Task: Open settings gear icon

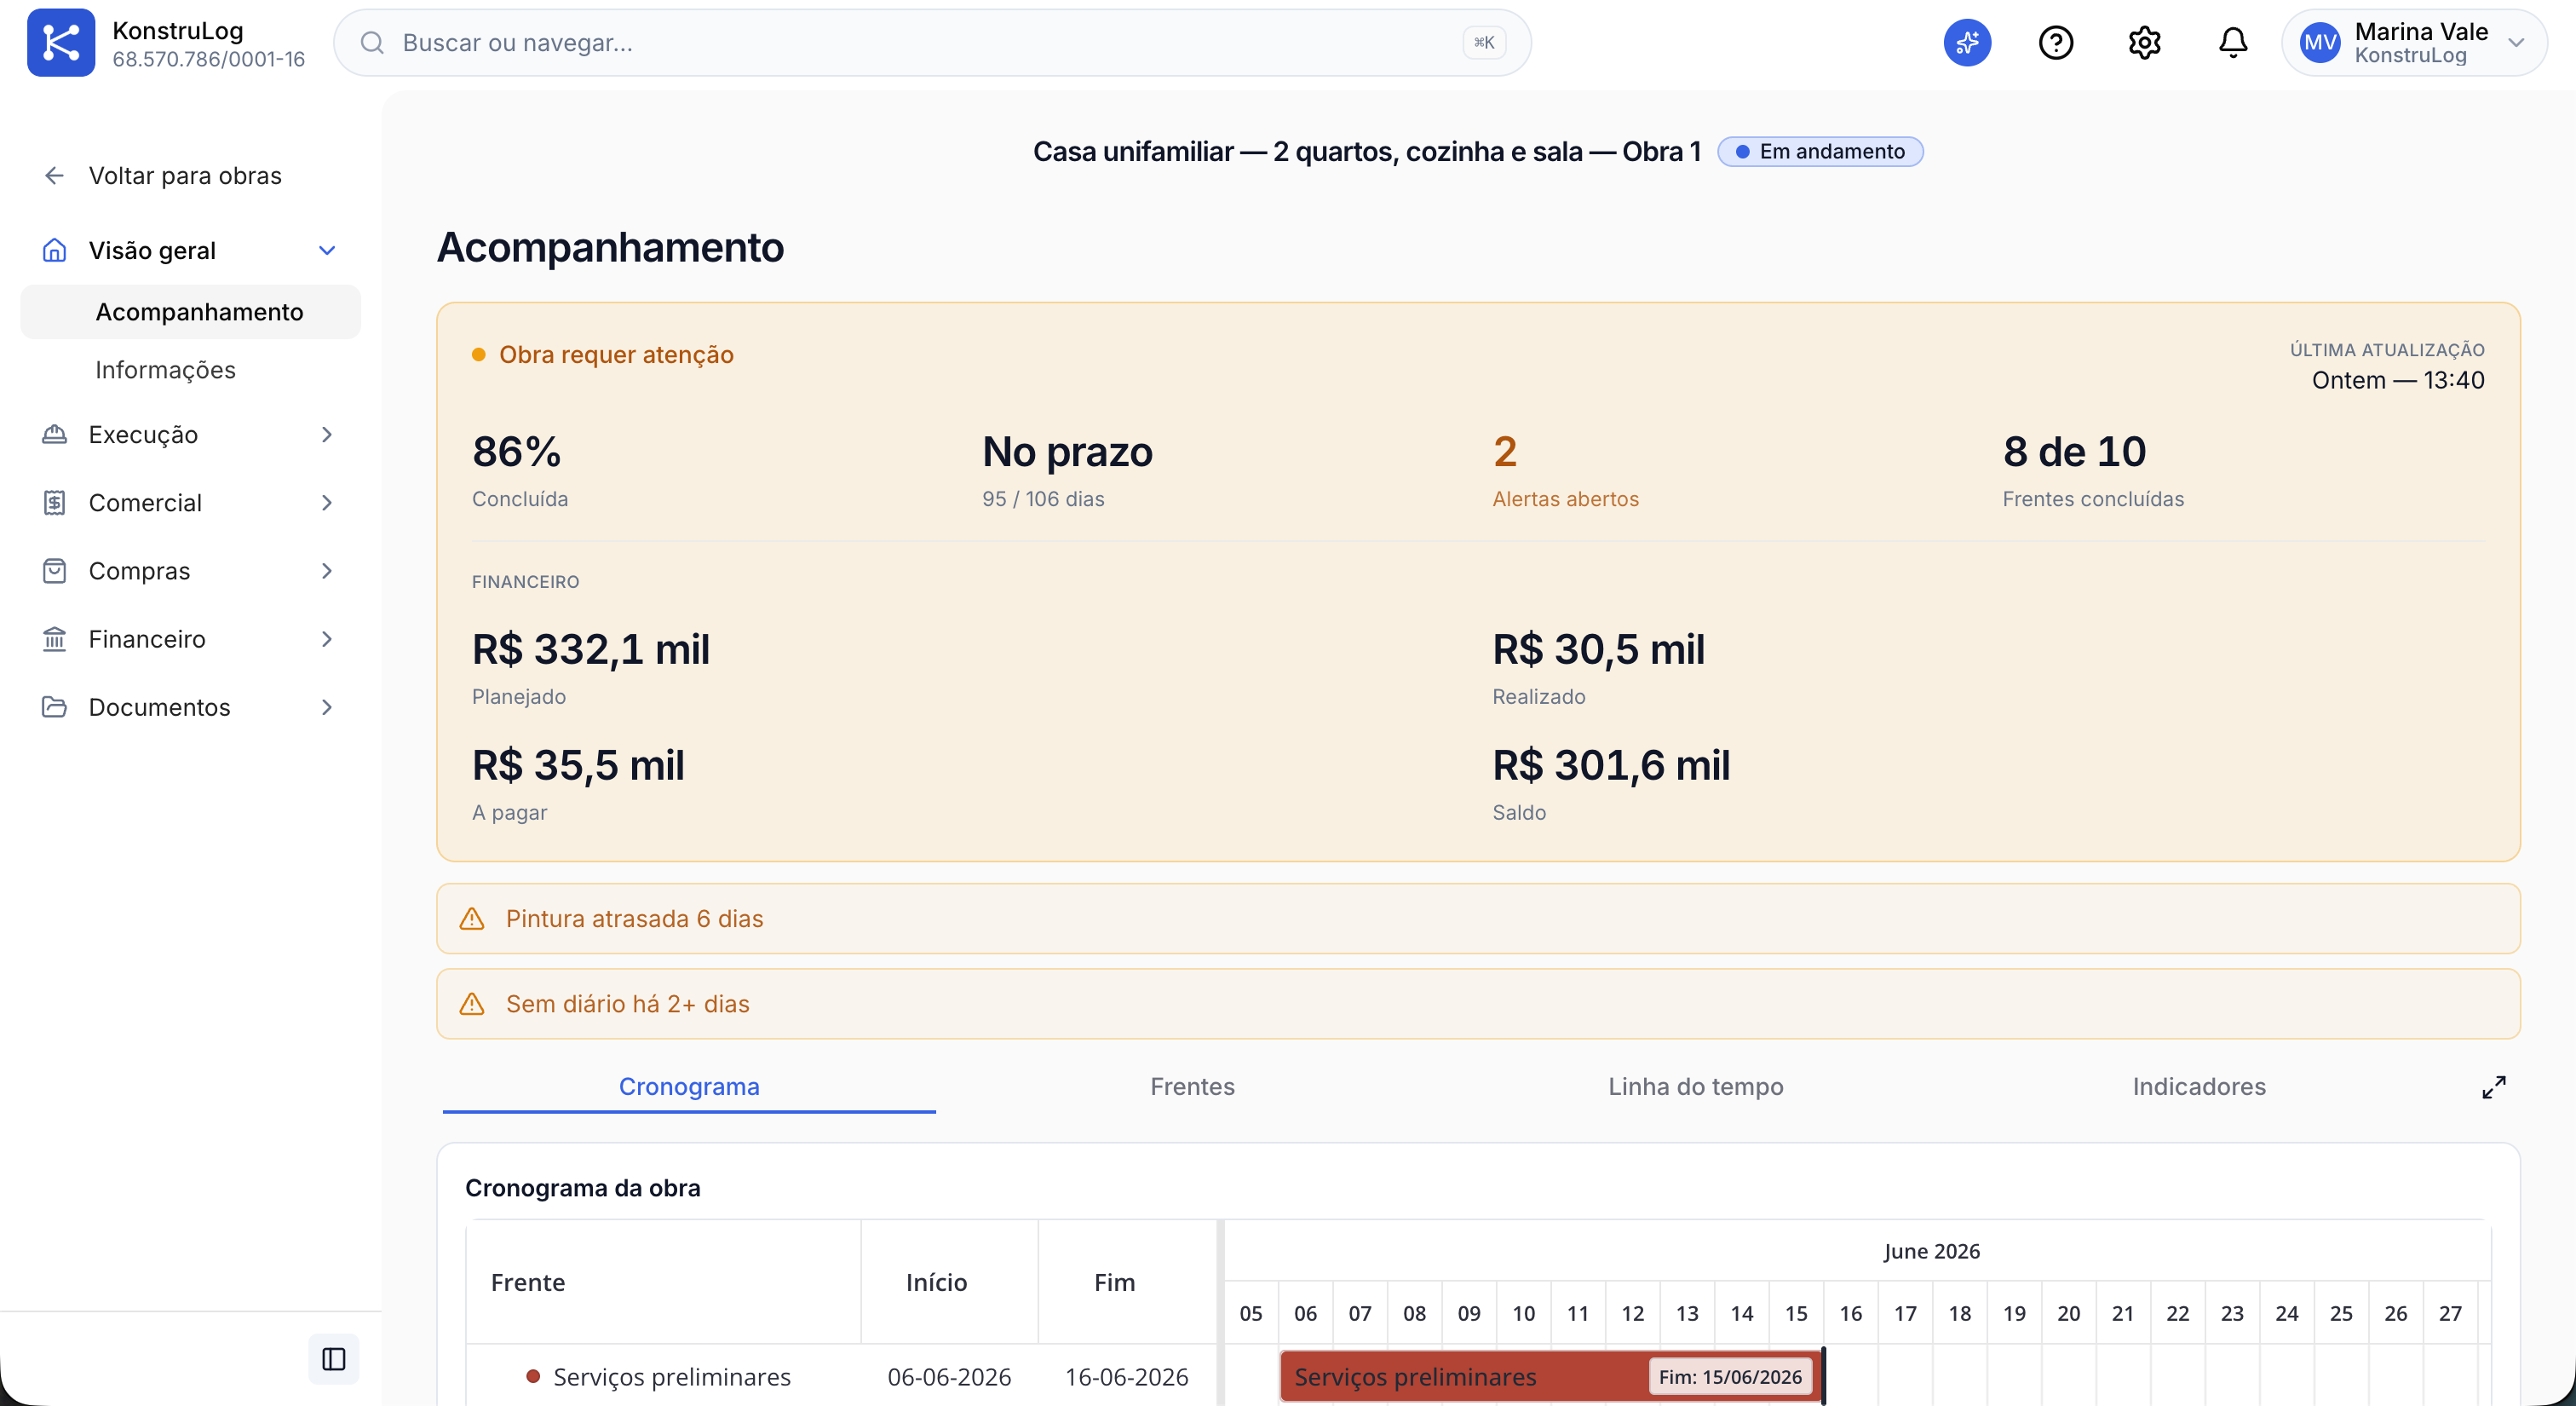Action: click(2144, 43)
